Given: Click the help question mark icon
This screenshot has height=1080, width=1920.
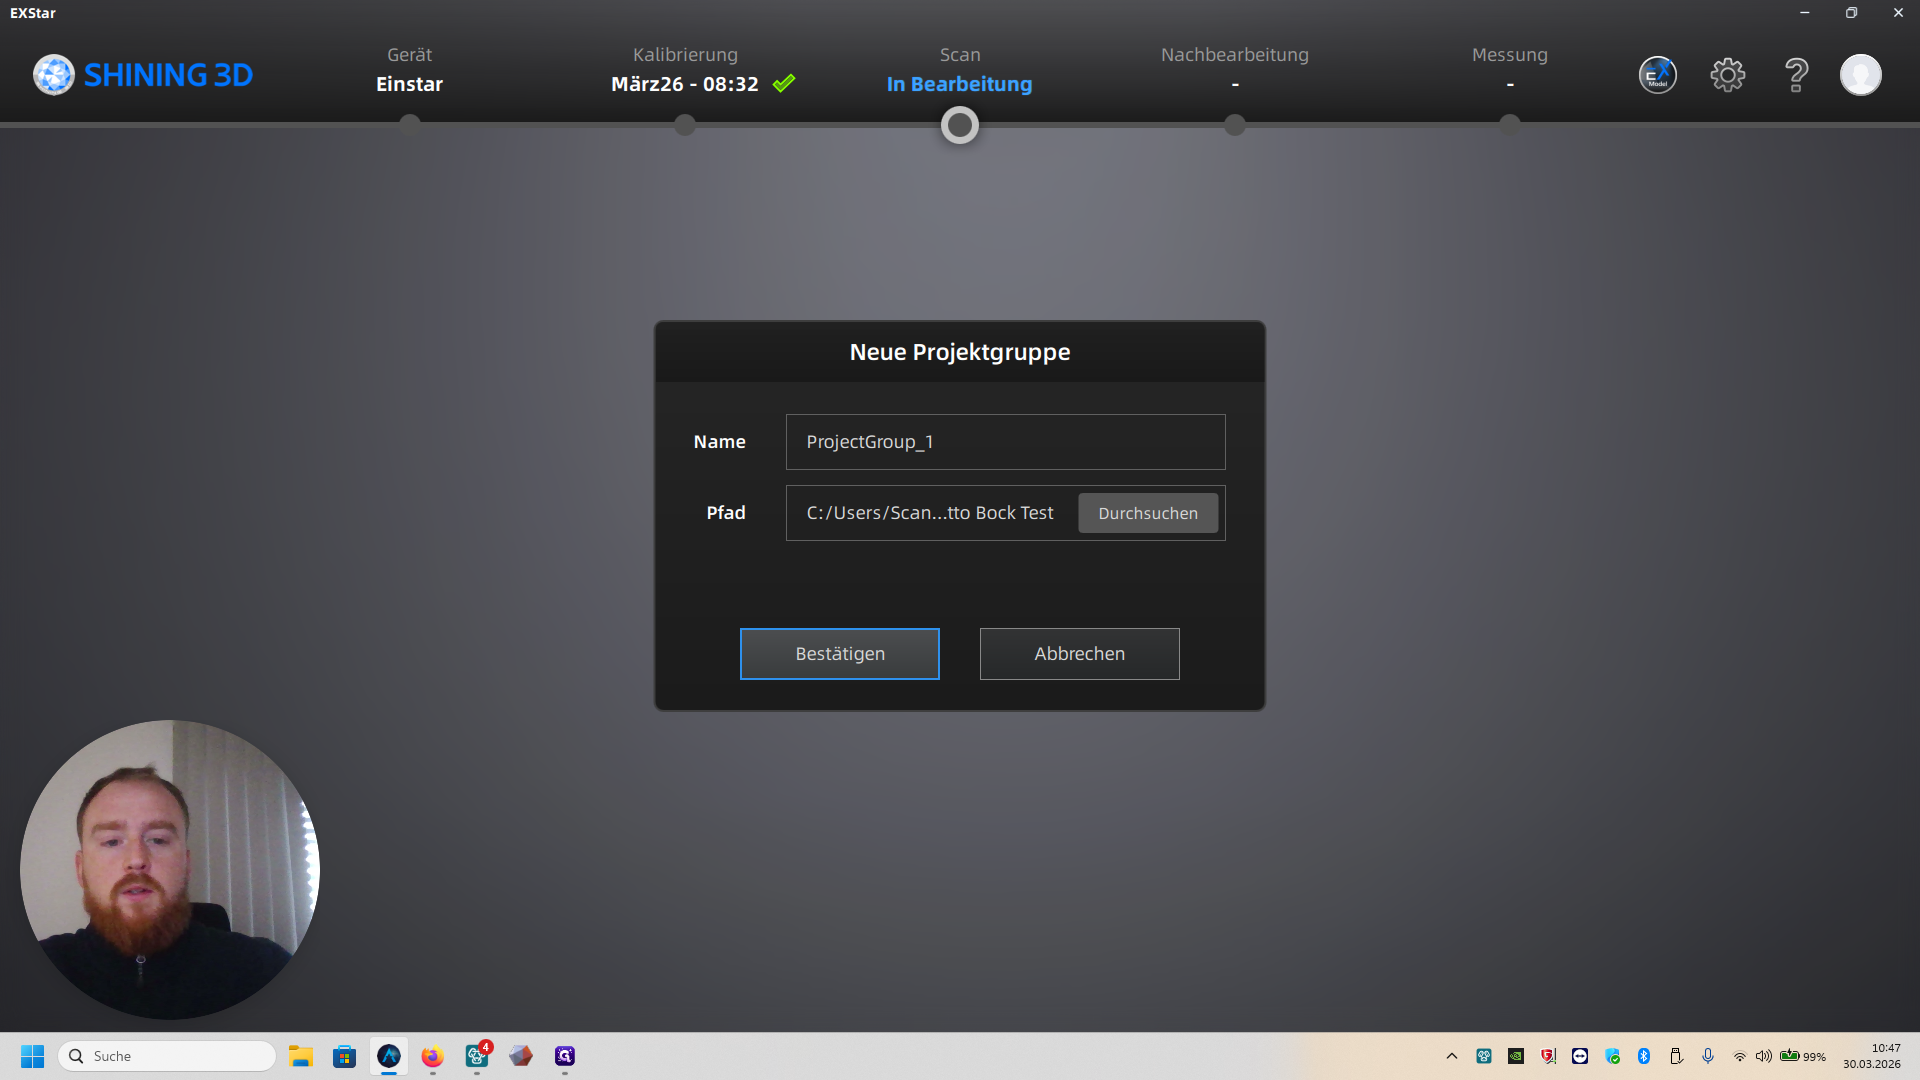Looking at the screenshot, I should 1796,75.
